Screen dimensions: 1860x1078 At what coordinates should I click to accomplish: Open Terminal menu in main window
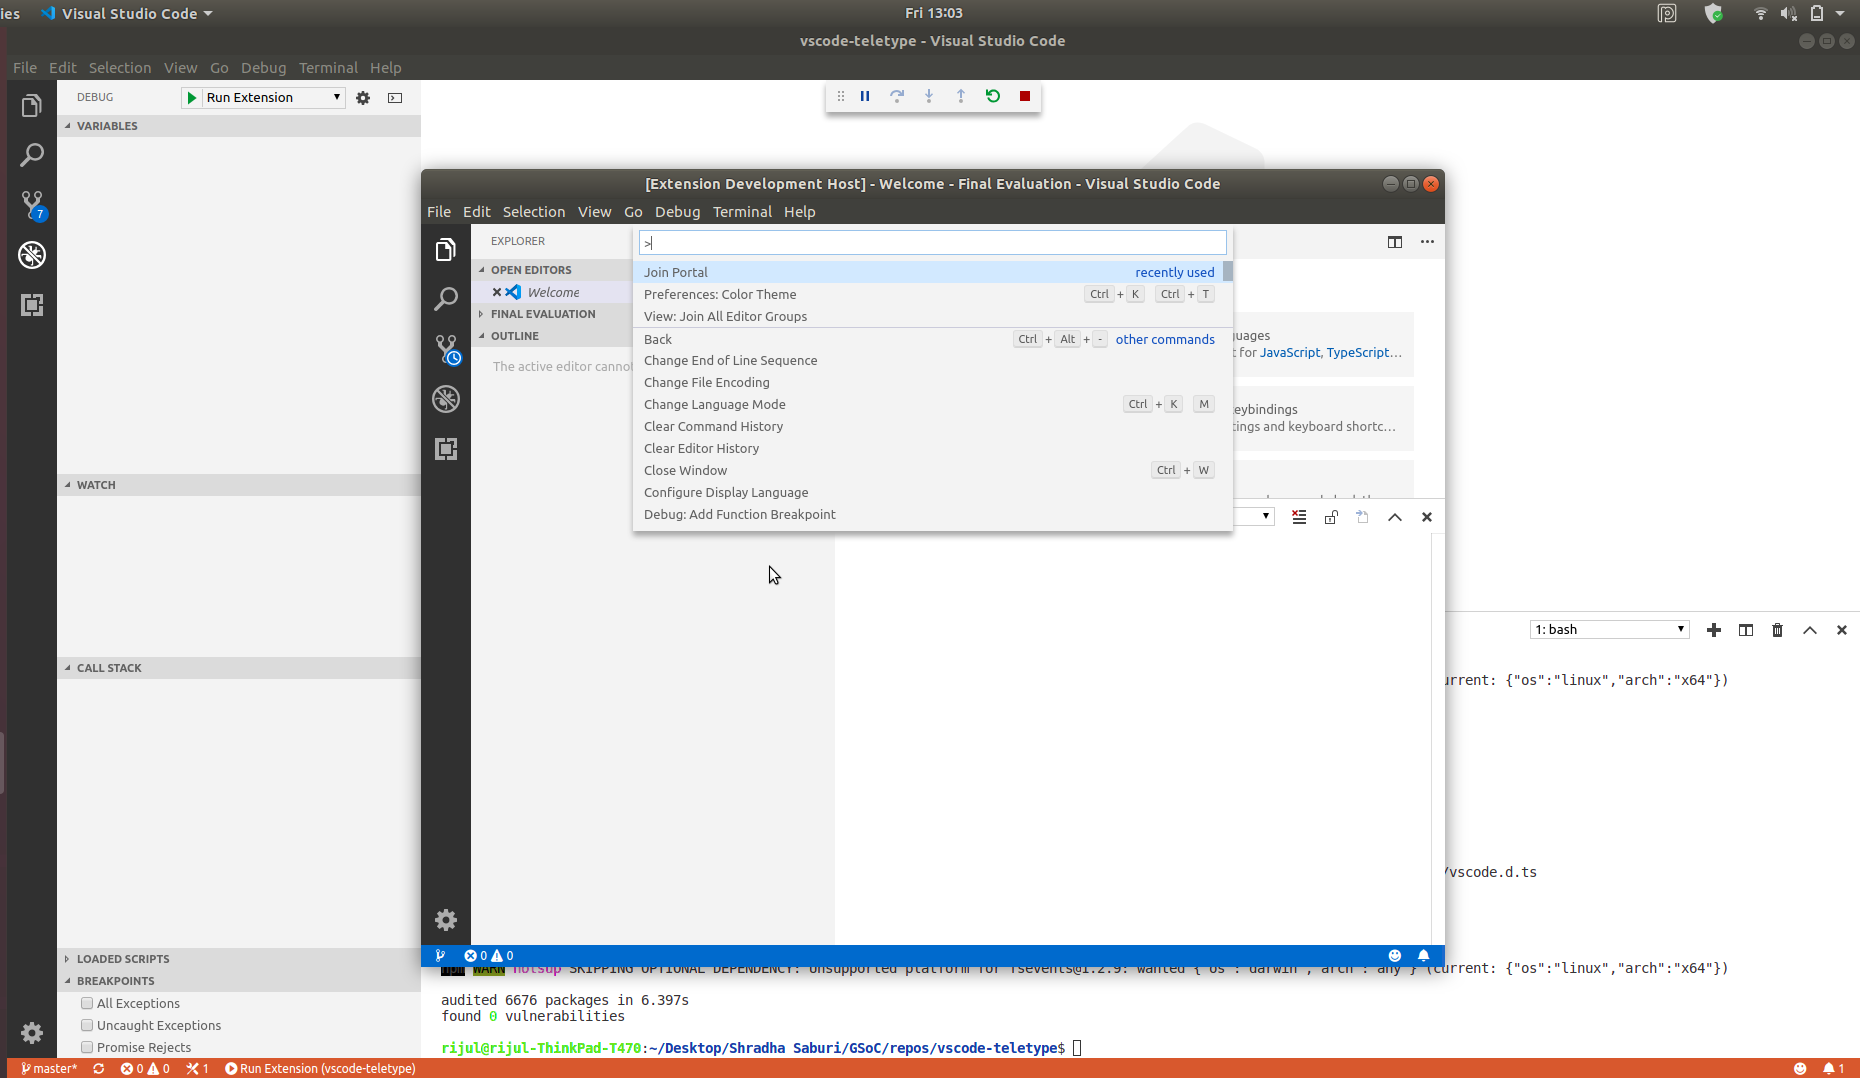(x=328, y=68)
